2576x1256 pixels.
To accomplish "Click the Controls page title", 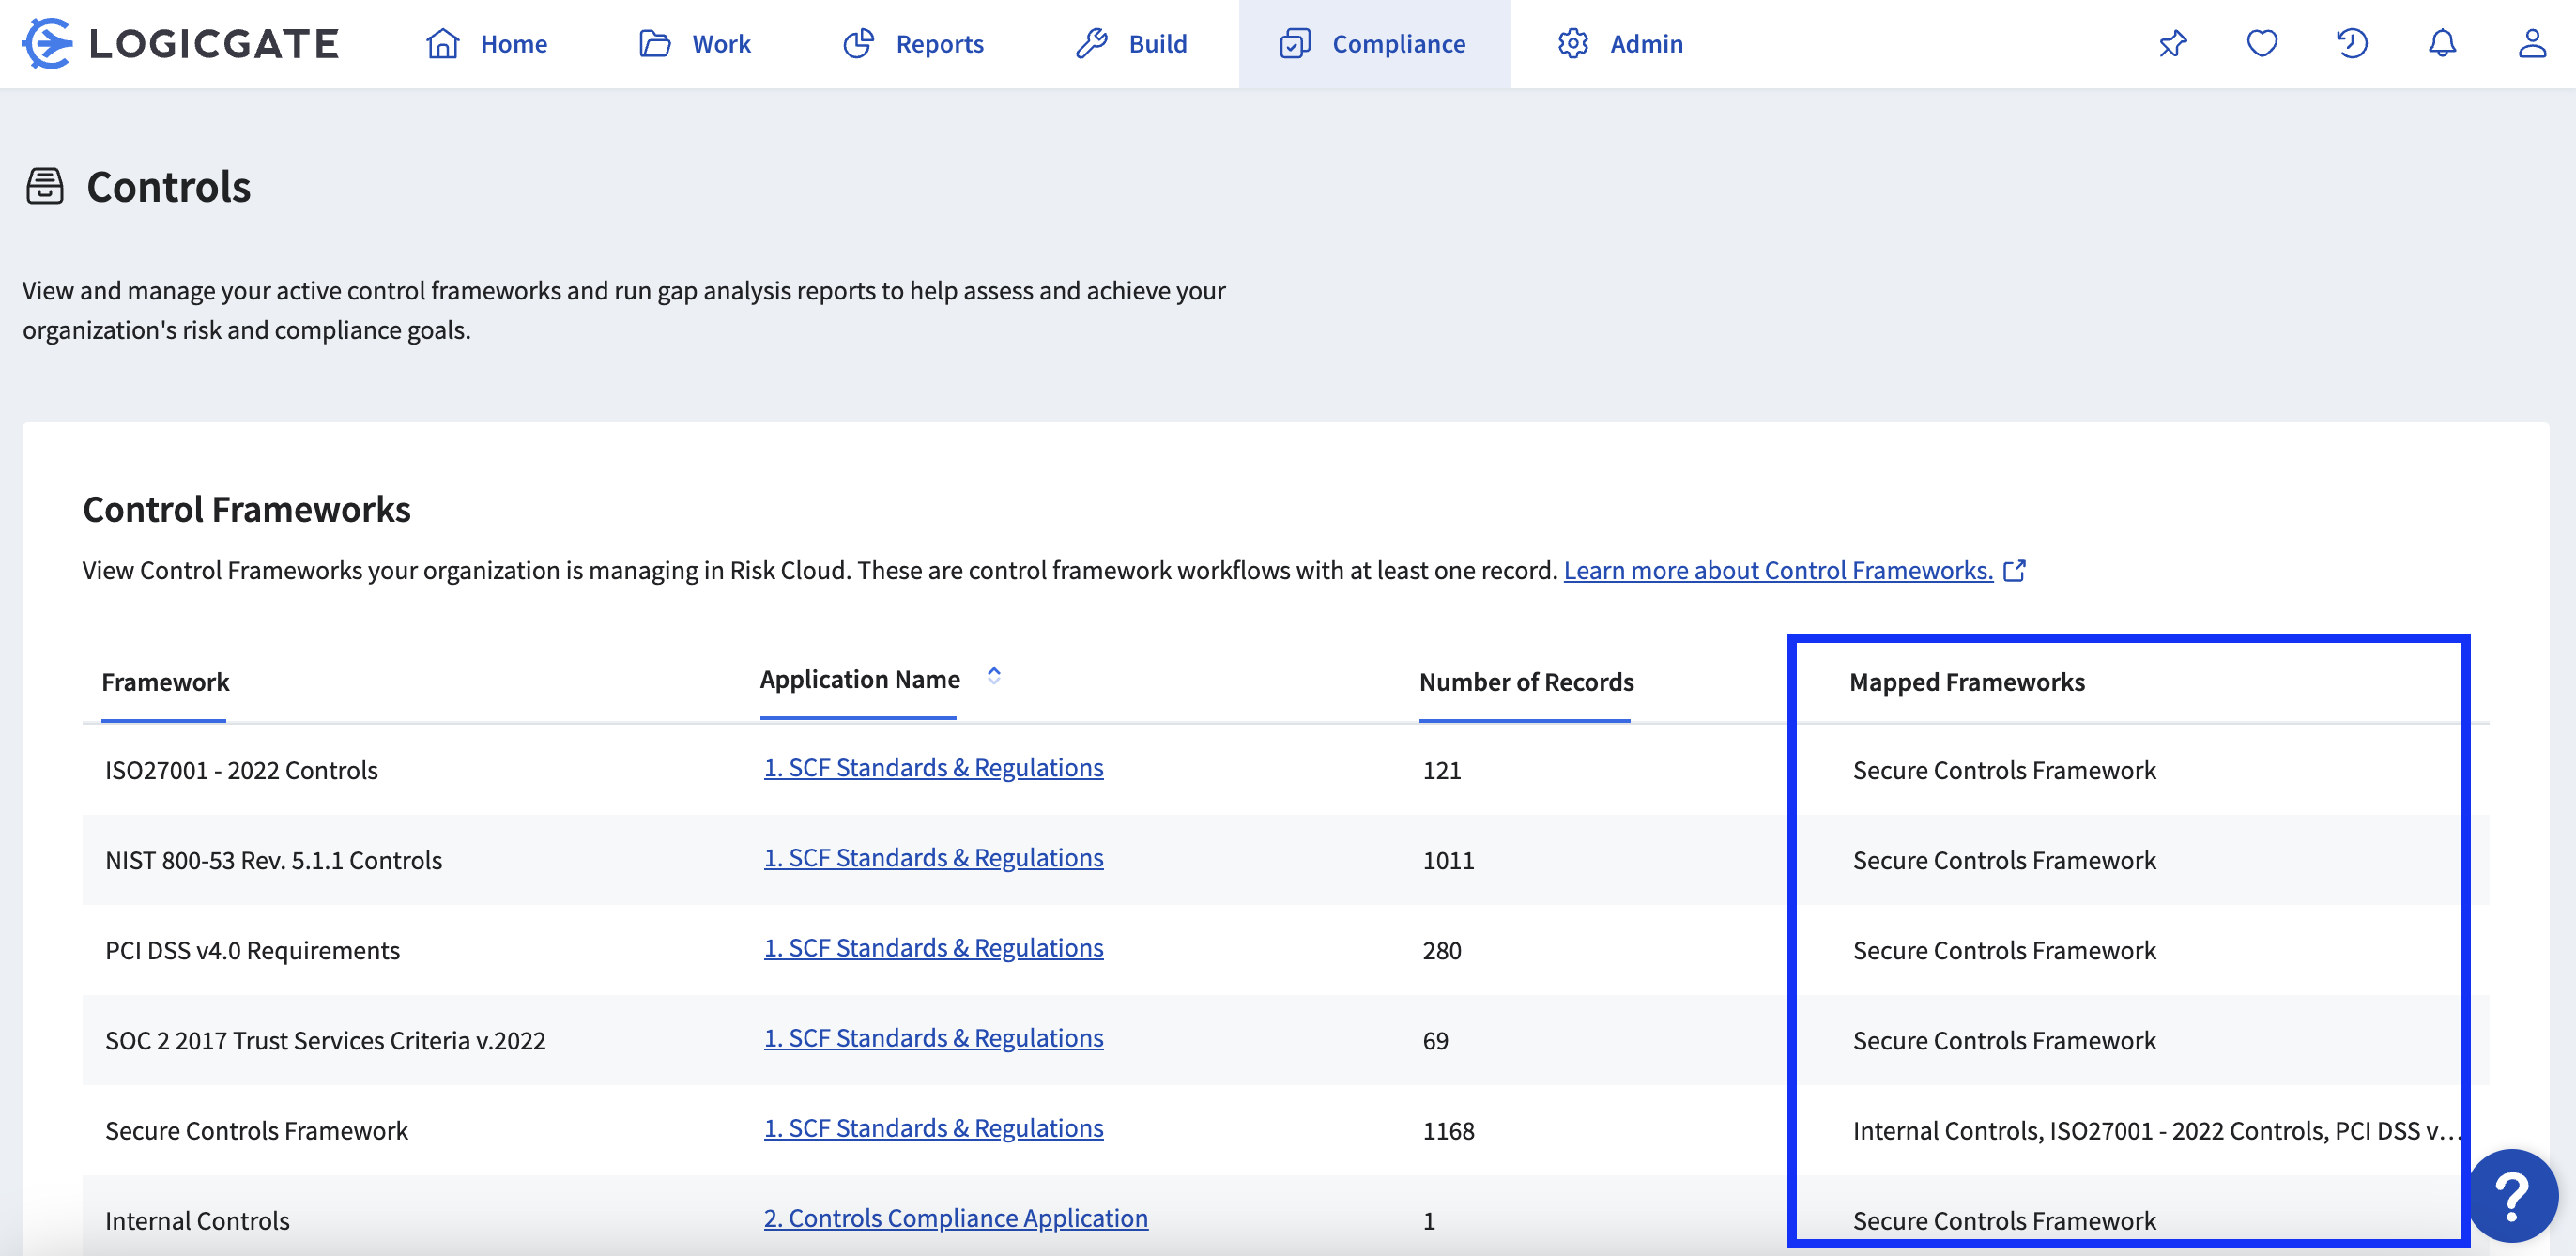I will pos(168,187).
